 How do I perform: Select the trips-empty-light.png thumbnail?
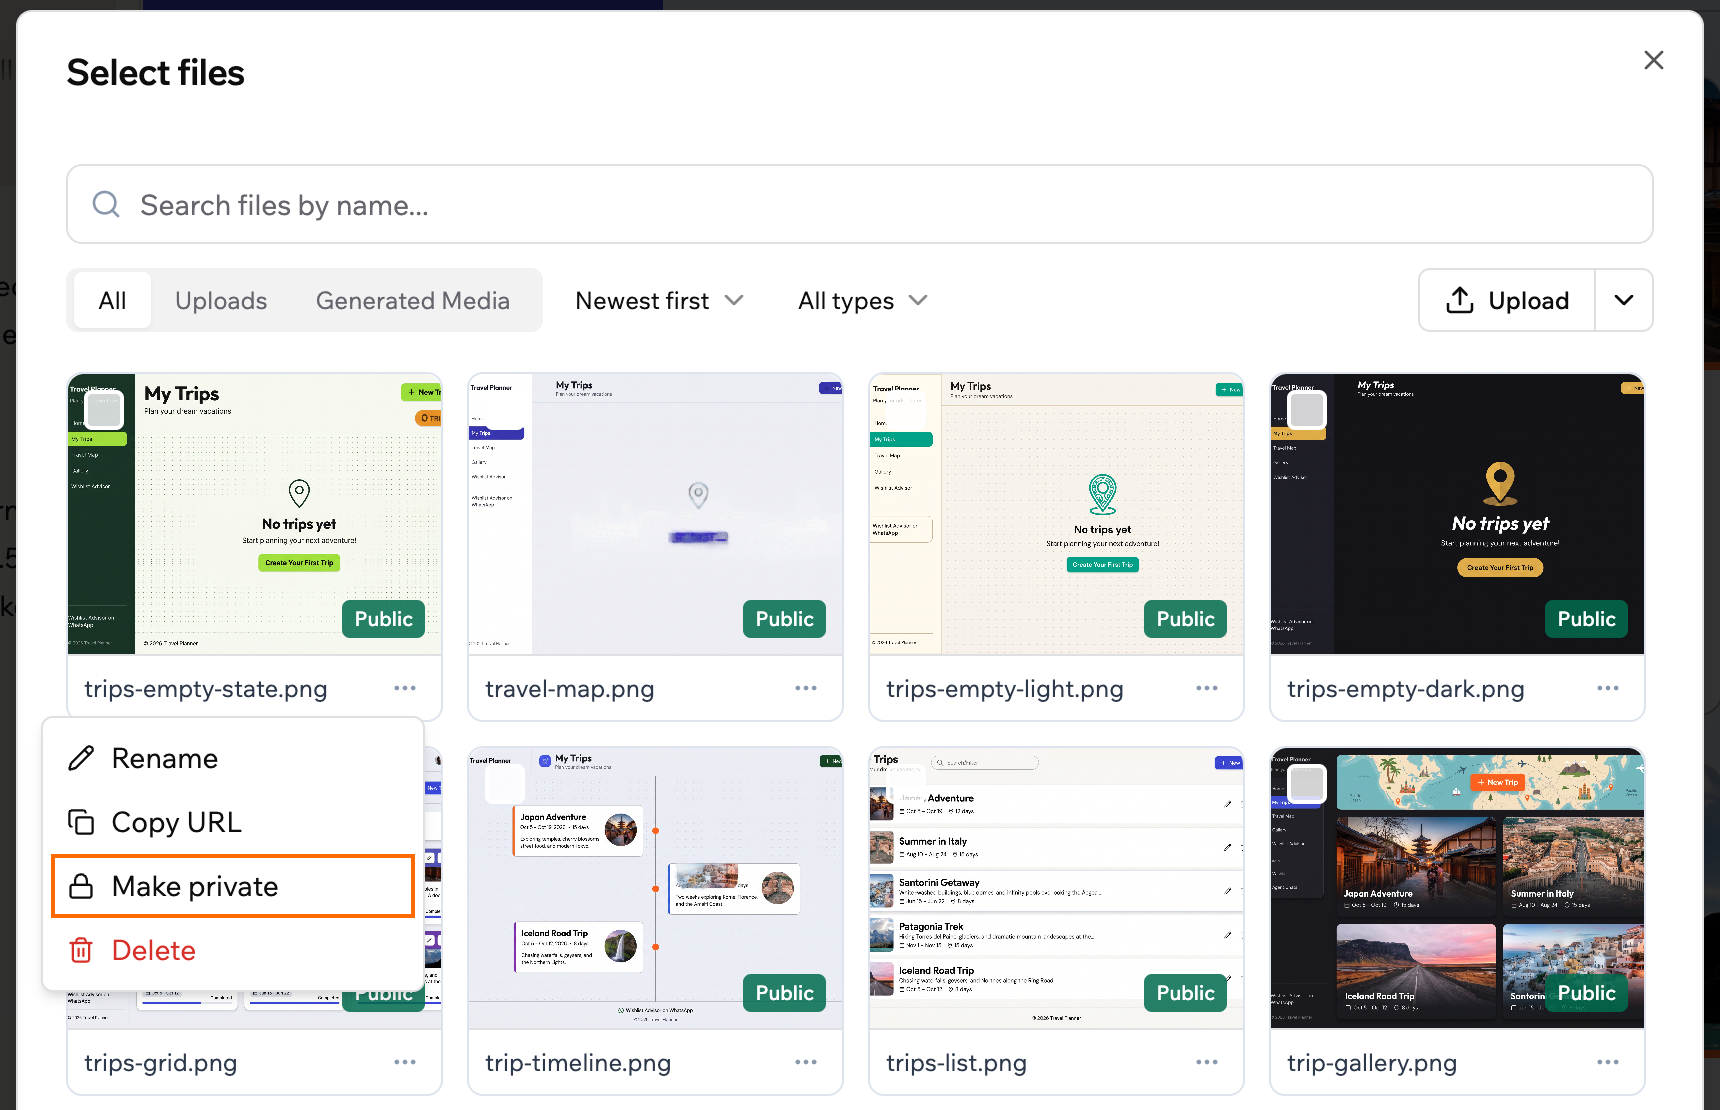(x=1056, y=514)
